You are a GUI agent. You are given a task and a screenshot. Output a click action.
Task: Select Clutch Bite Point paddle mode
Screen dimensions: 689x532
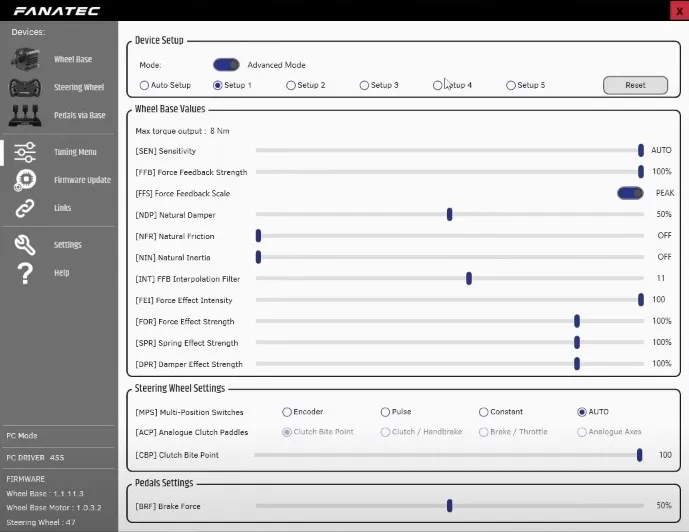click(x=287, y=432)
